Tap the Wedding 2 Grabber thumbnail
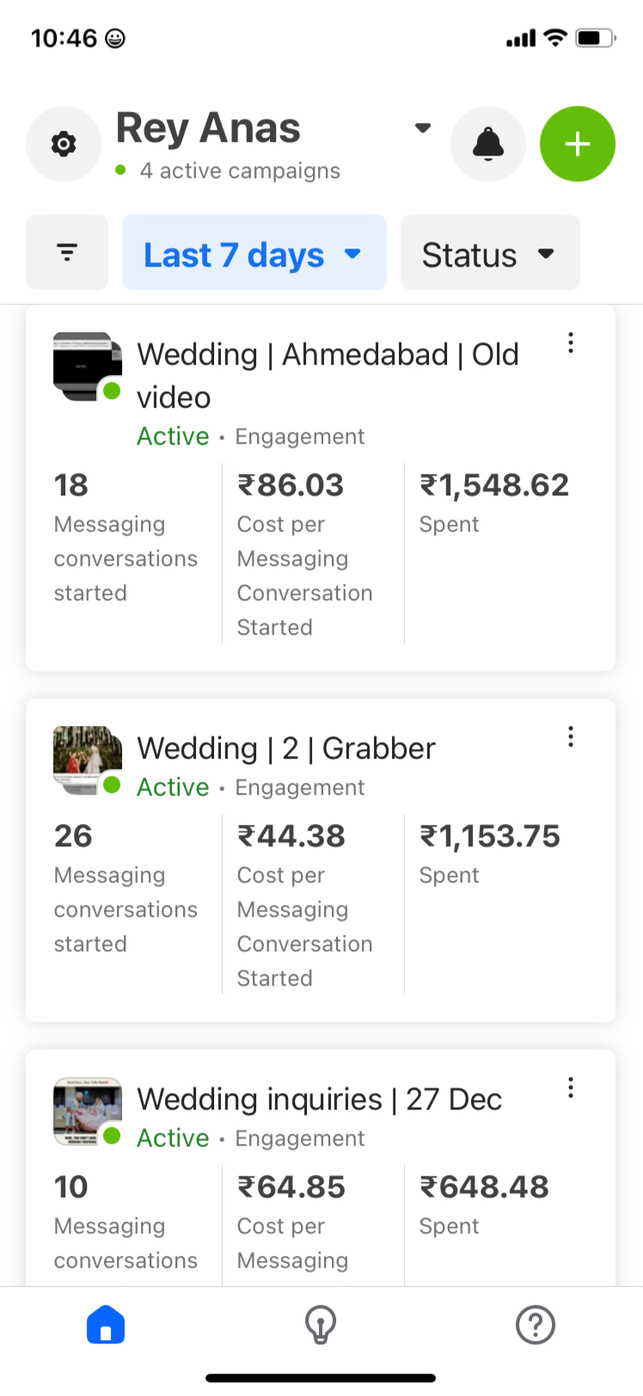 87,760
